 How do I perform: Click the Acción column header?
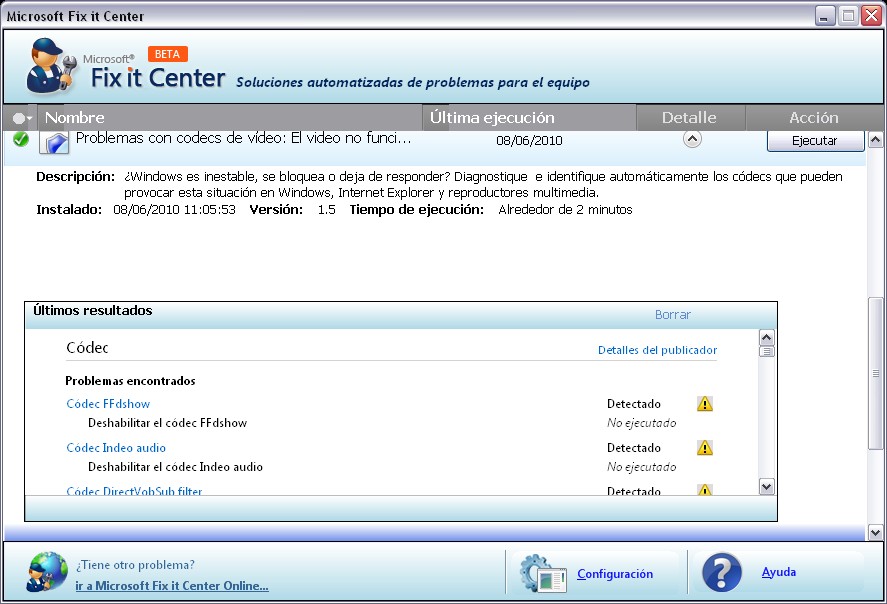tap(814, 118)
